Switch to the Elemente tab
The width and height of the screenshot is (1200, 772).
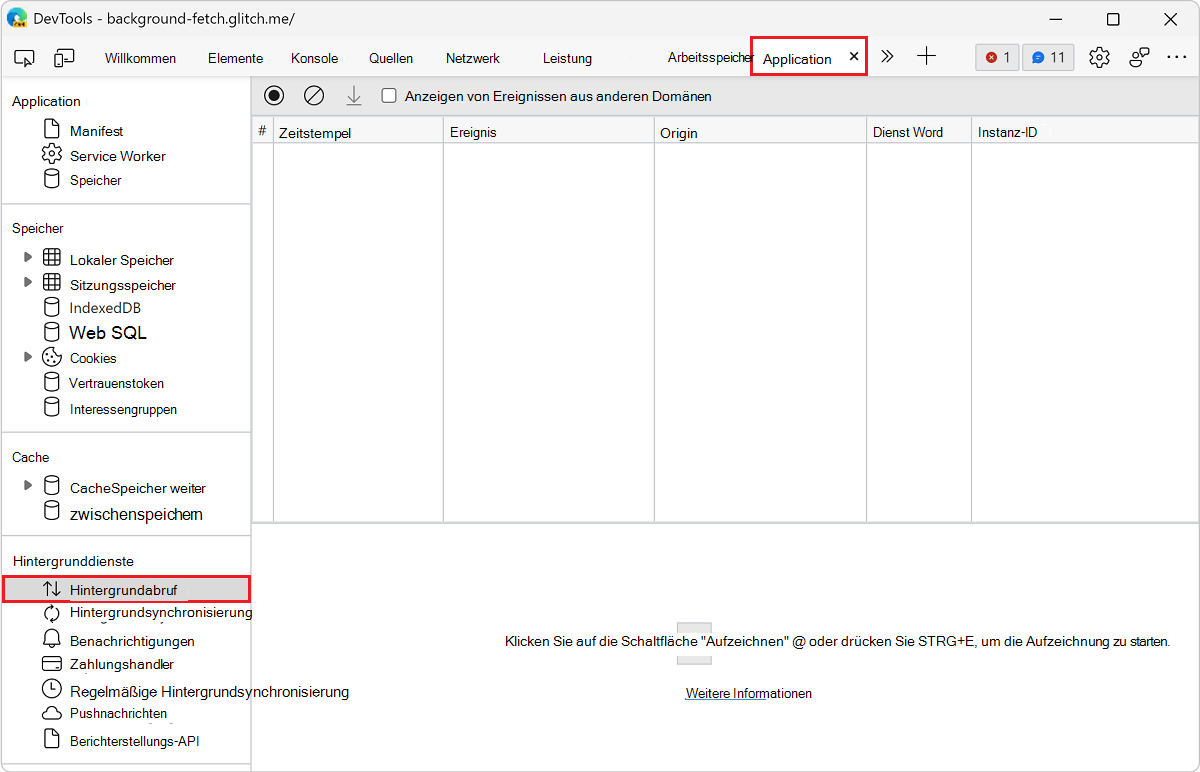coord(235,58)
